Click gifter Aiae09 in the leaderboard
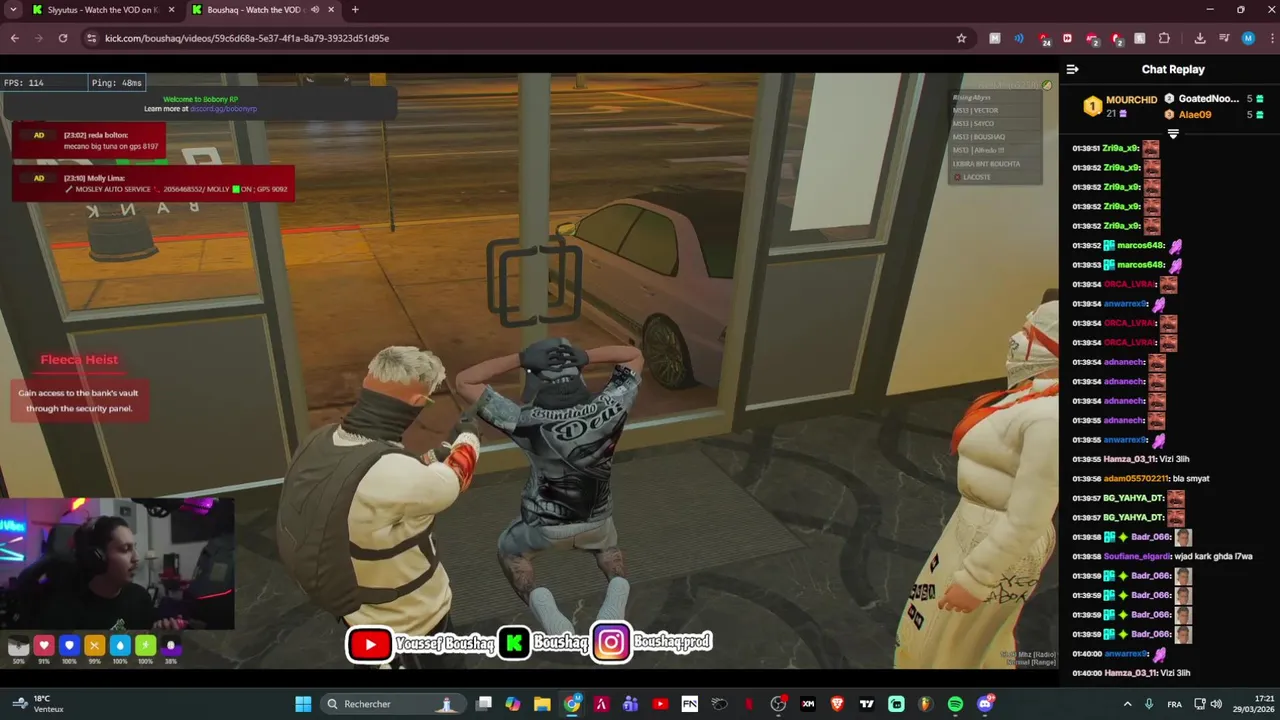 pos(1195,115)
